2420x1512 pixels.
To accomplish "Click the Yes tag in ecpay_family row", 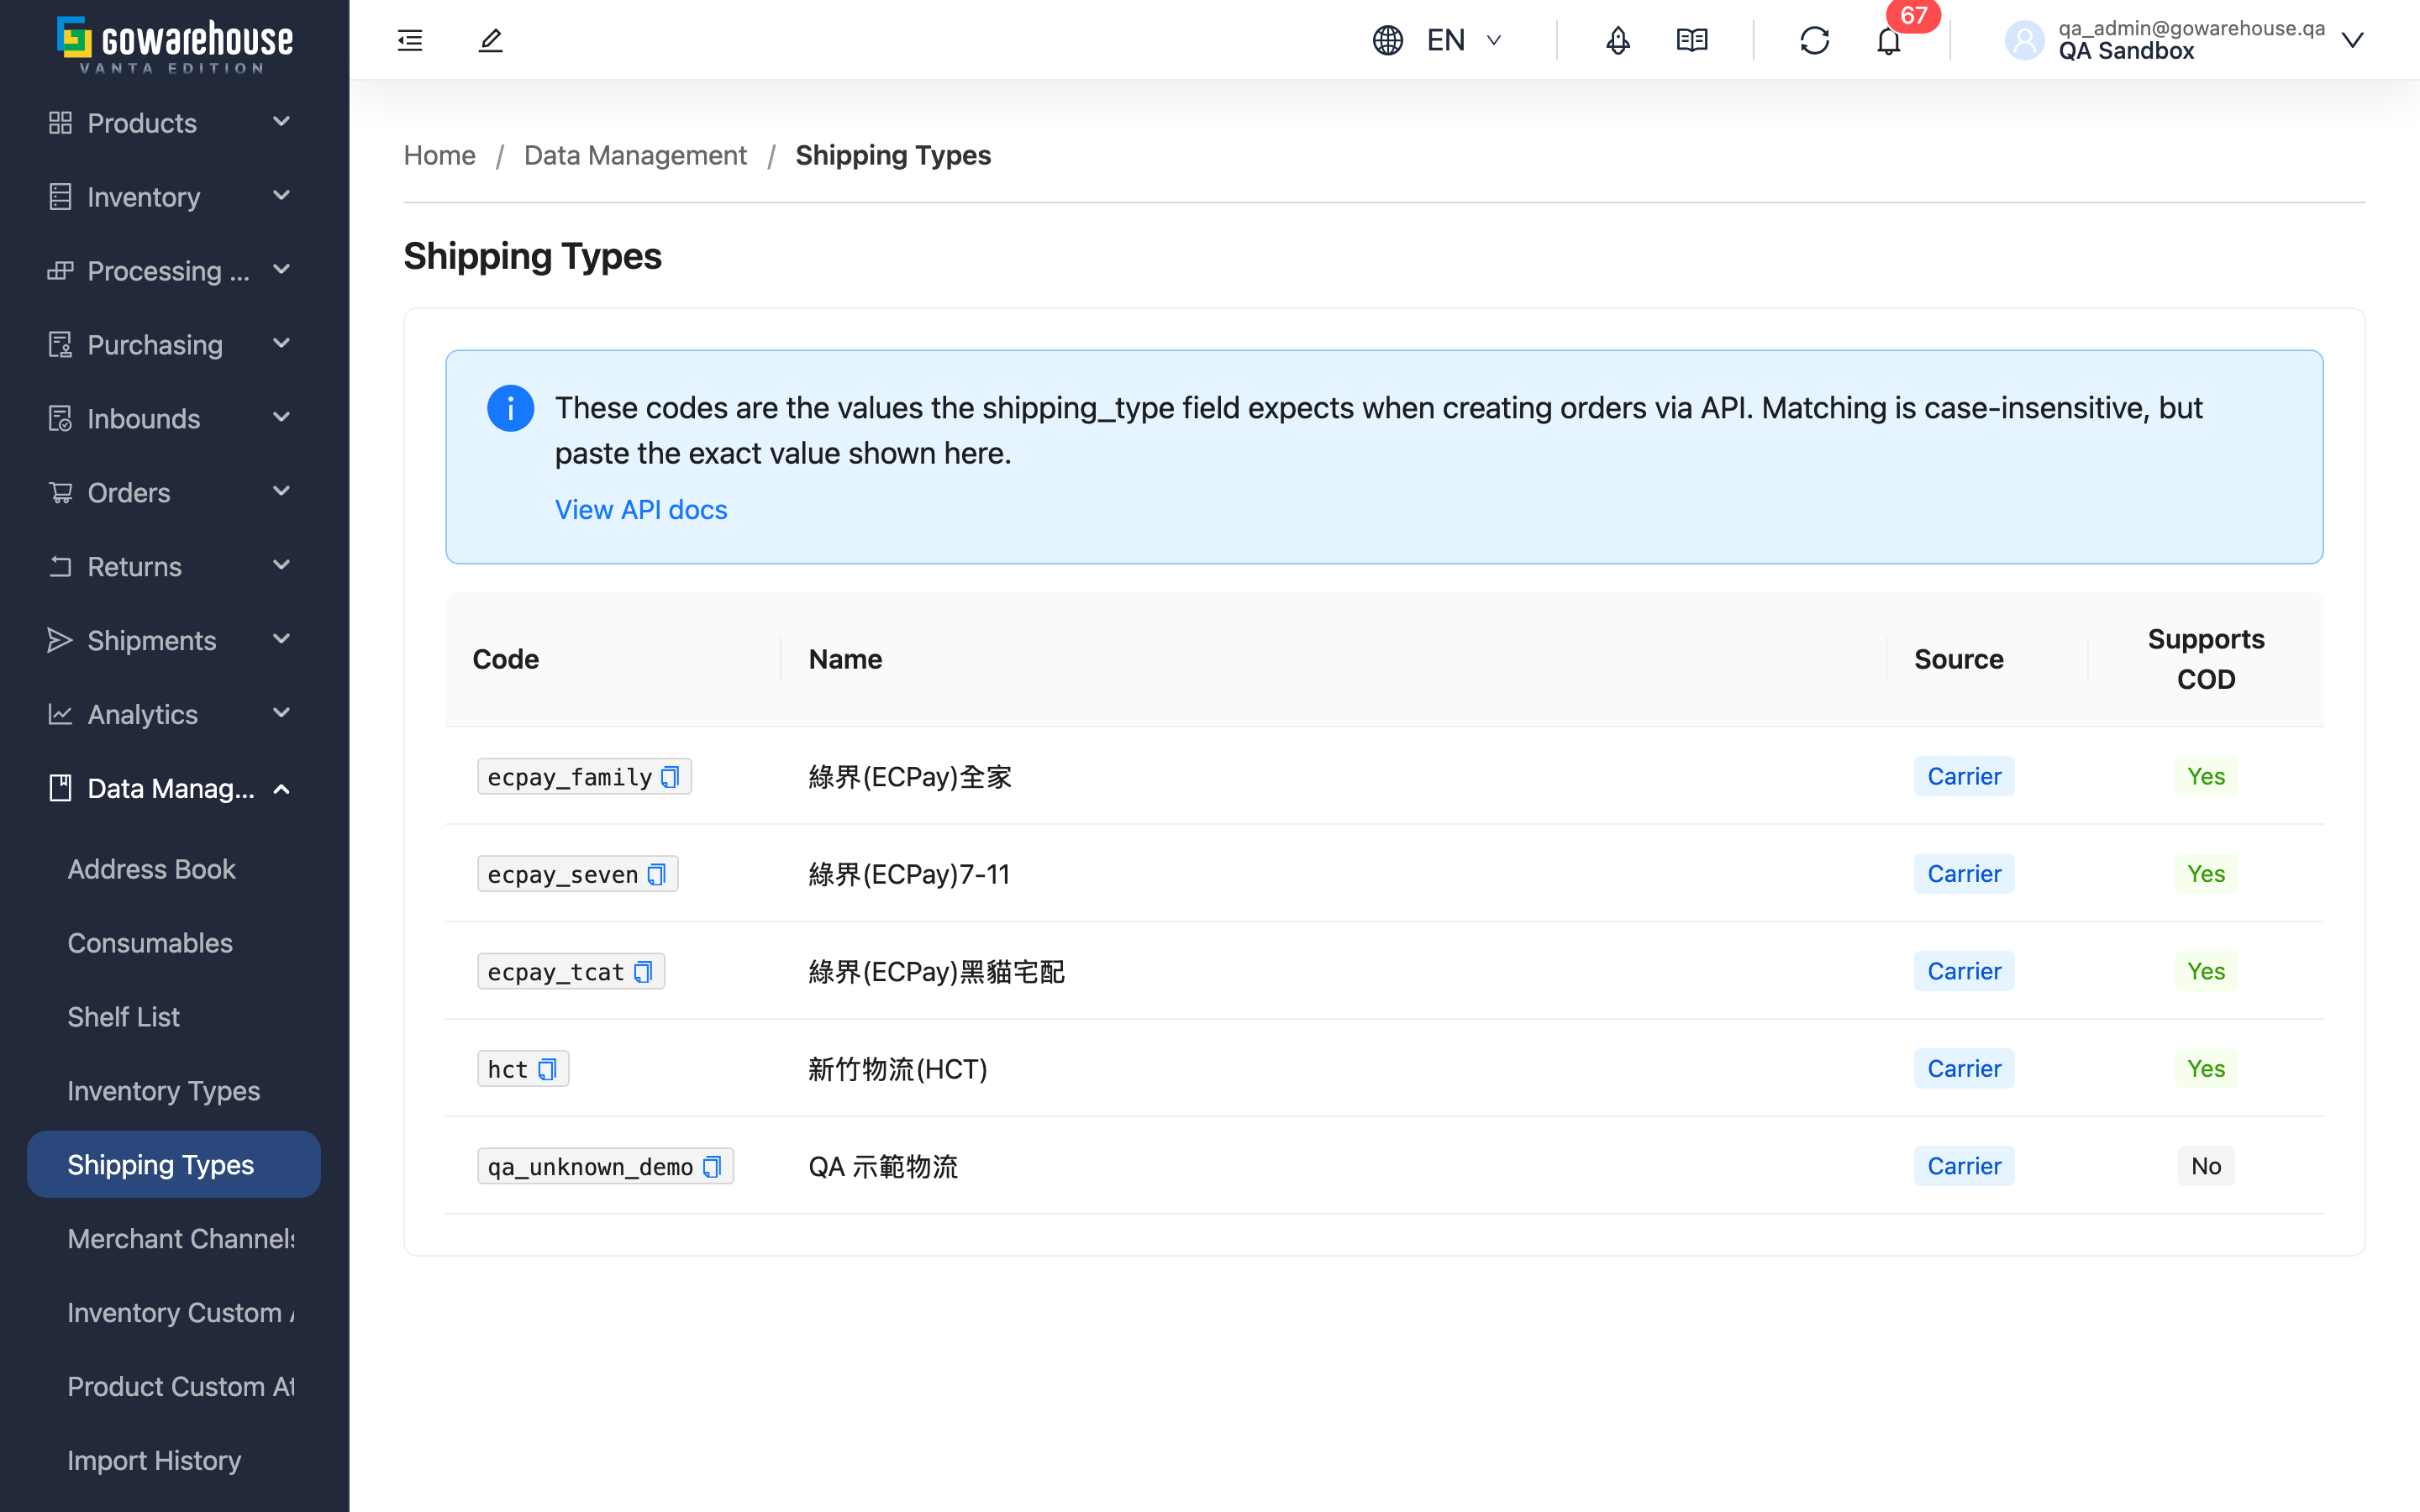I will [2206, 777].
